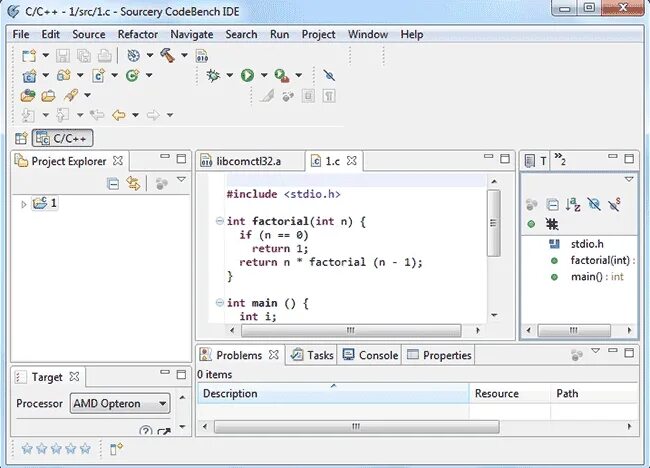Open Project Explorer view menu triangle

(x=181, y=179)
